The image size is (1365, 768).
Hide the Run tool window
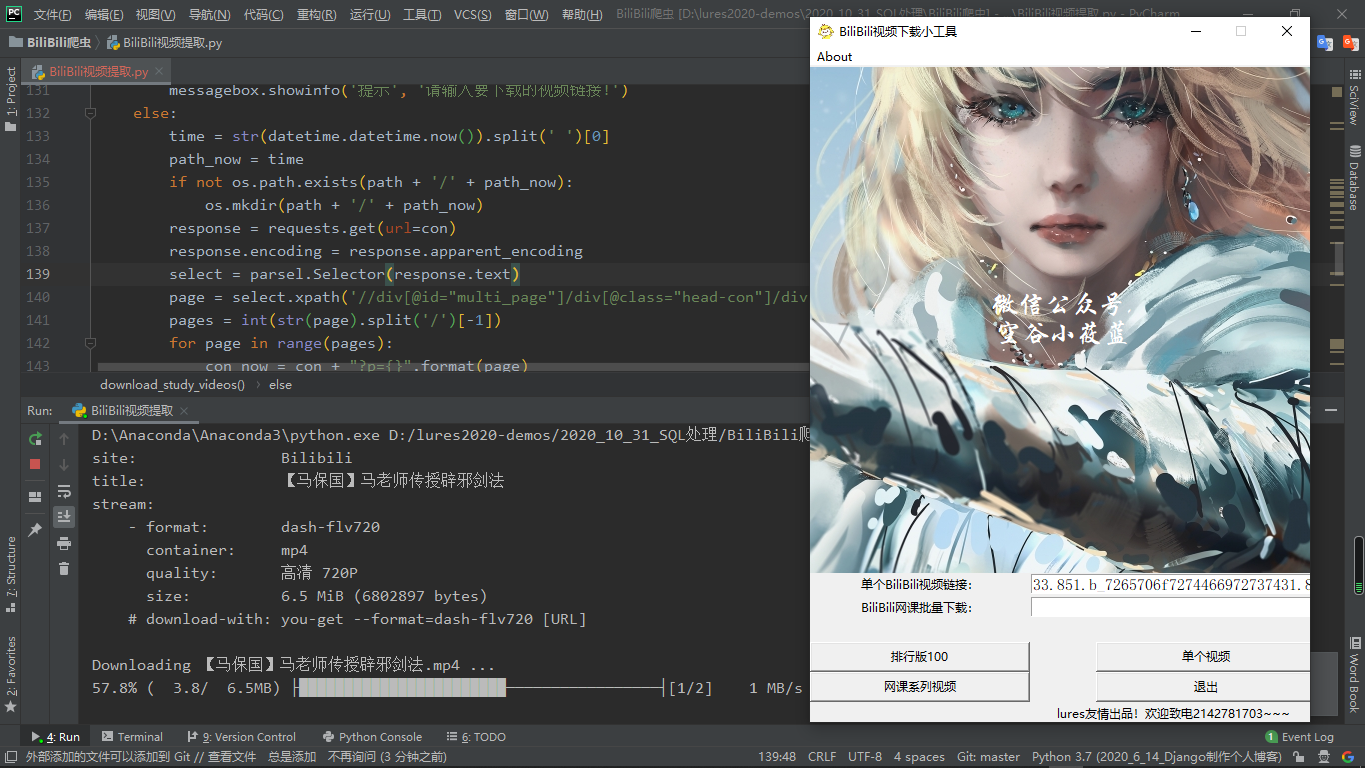click(x=1330, y=410)
